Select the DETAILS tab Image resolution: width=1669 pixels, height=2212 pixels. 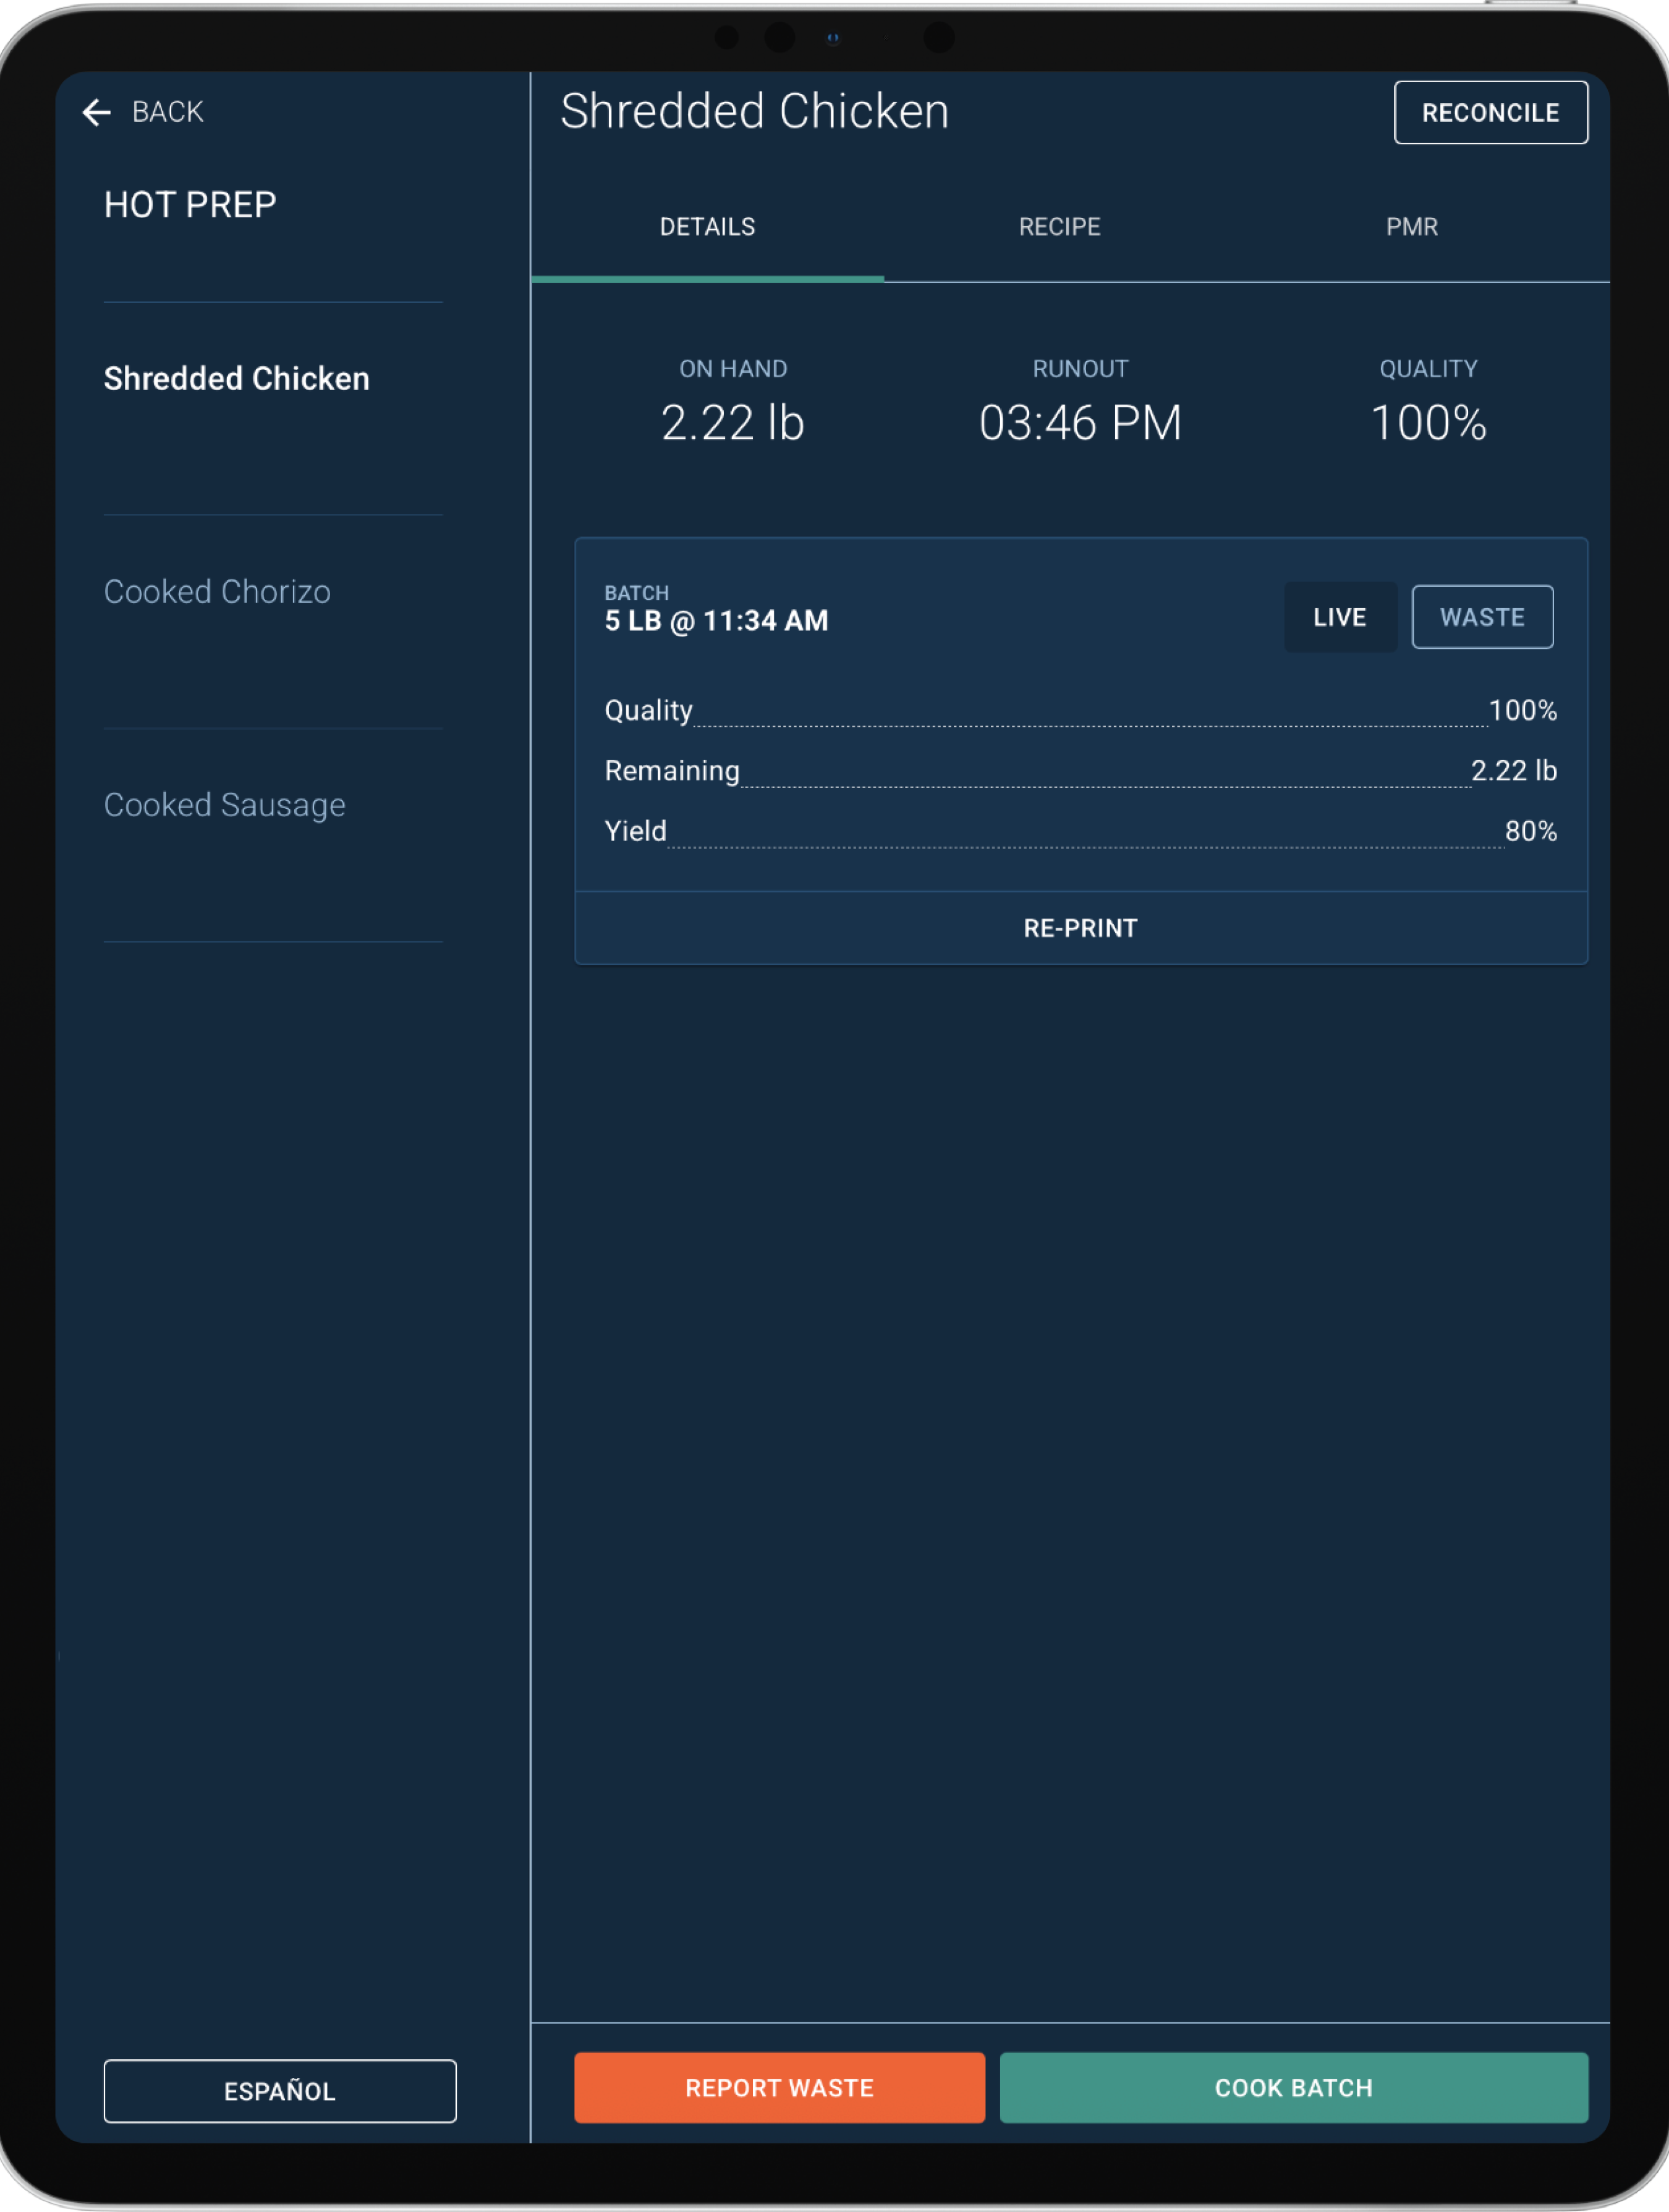(x=707, y=227)
